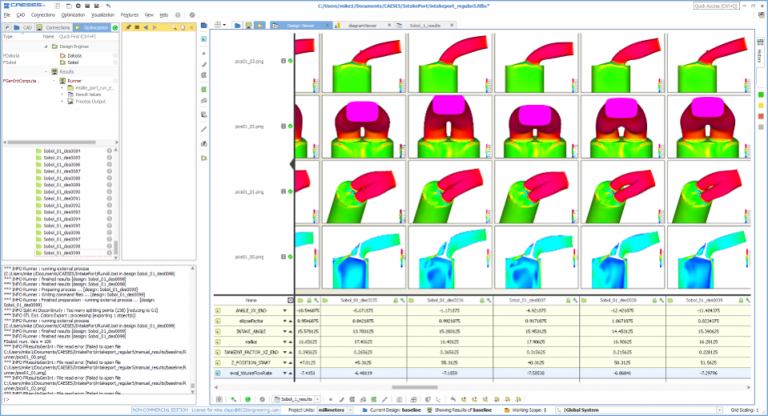
Task: Click folder icon on Sobol_01_des0038 column
Action: point(584,300)
